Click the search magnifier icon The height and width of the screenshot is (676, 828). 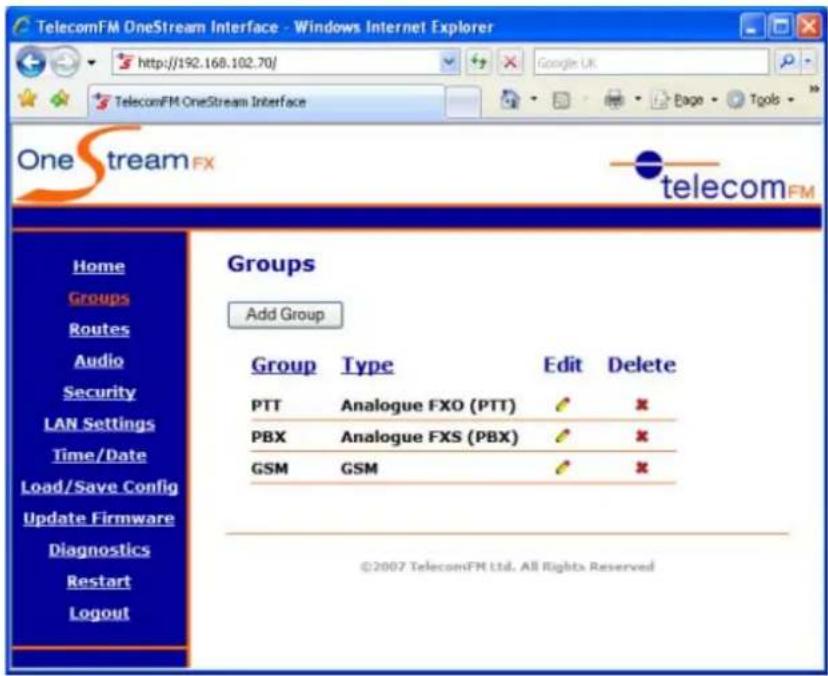pyautogui.click(x=787, y=62)
